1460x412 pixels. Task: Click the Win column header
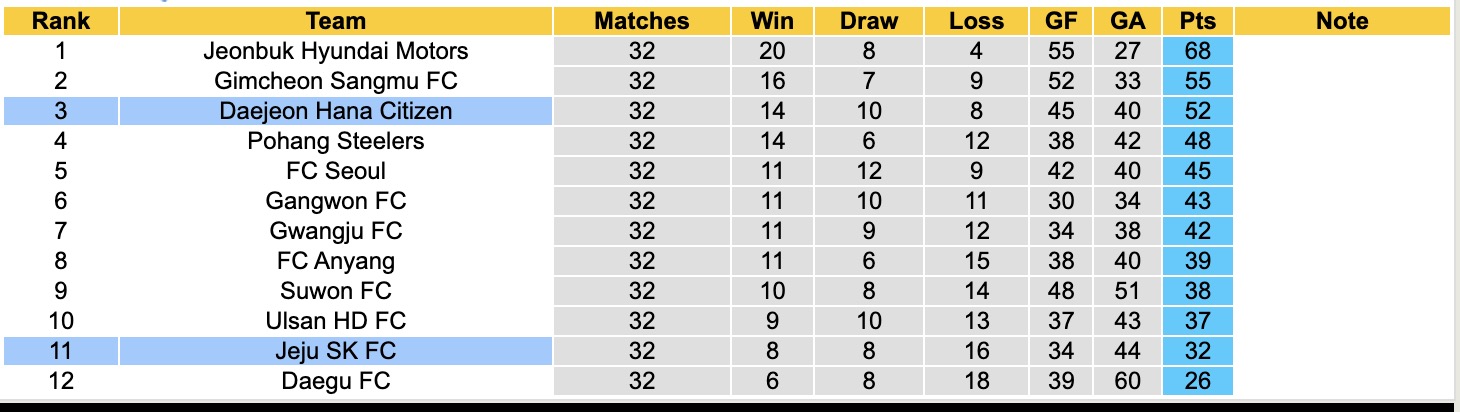point(771,21)
